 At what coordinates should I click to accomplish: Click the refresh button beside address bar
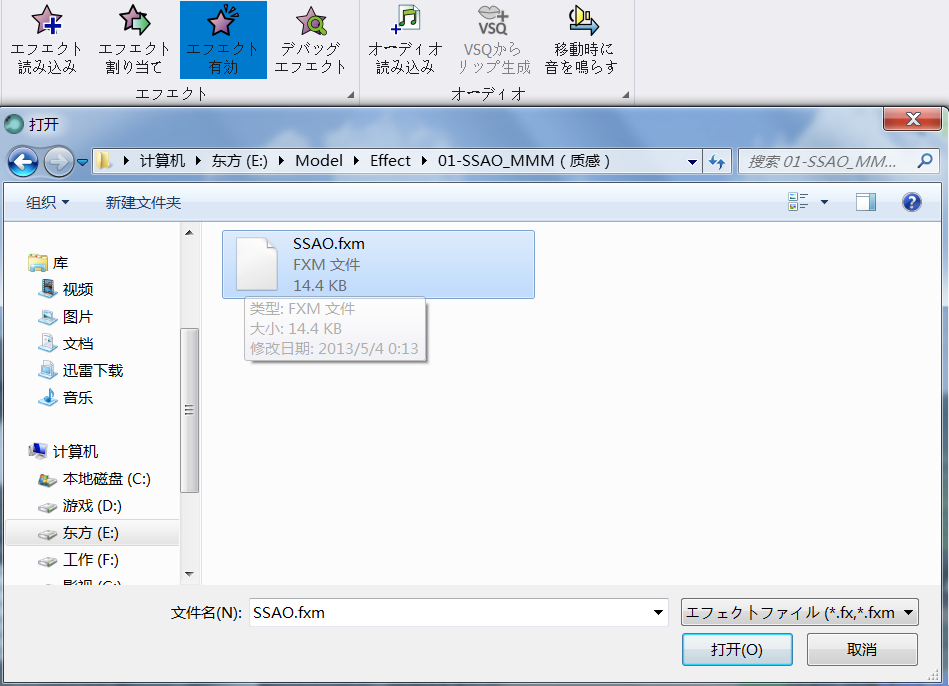pyautogui.click(x=716, y=161)
